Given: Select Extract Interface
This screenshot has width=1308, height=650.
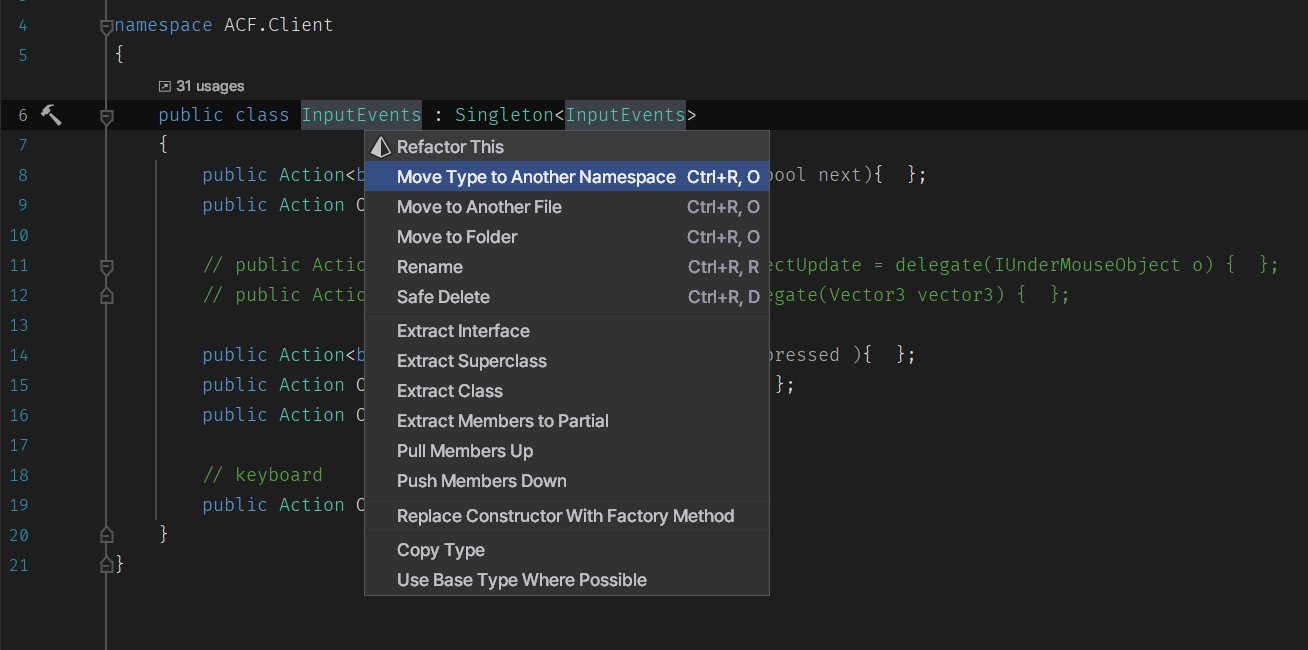Looking at the screenshot, I should [x=567, y=331].
